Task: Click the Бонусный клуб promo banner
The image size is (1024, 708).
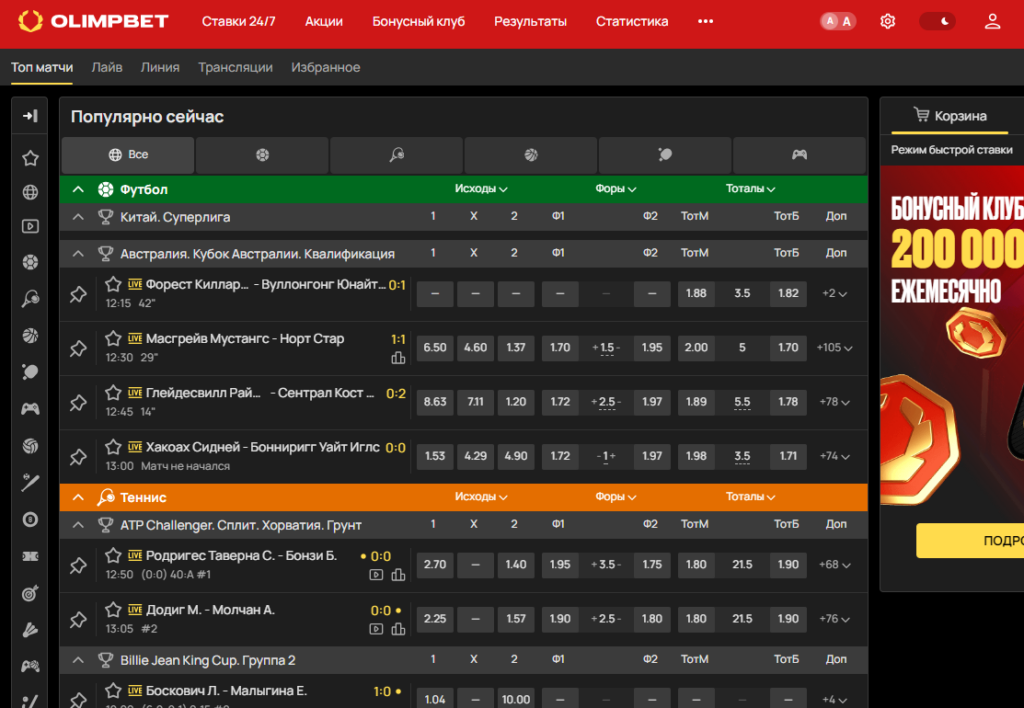Action: pyautogui.click(x=952, y=378)
